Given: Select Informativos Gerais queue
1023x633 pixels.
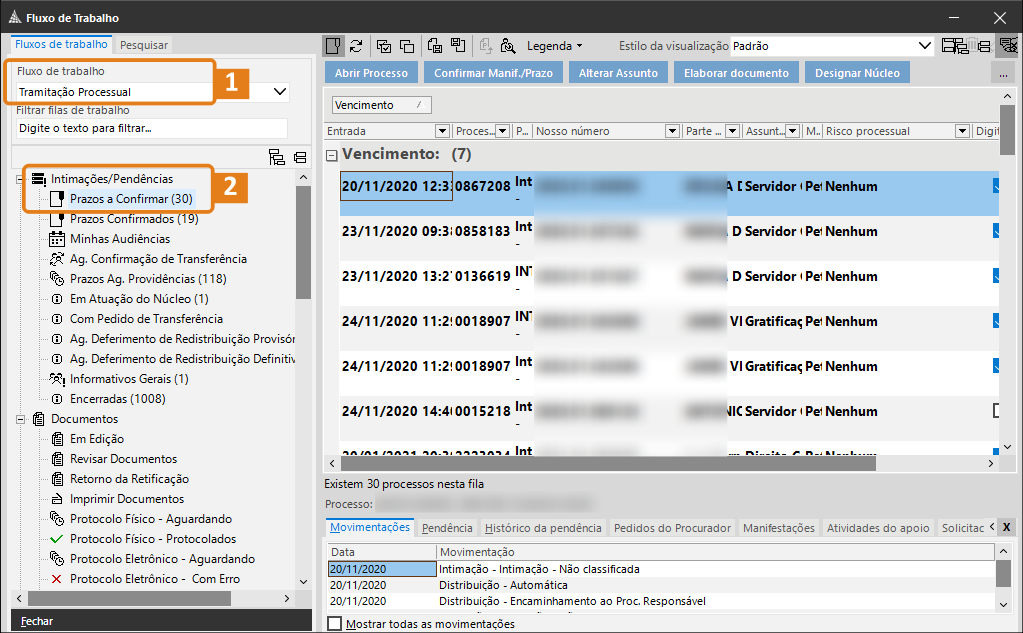Looking at the screenshot, I should tap(128, 379).
